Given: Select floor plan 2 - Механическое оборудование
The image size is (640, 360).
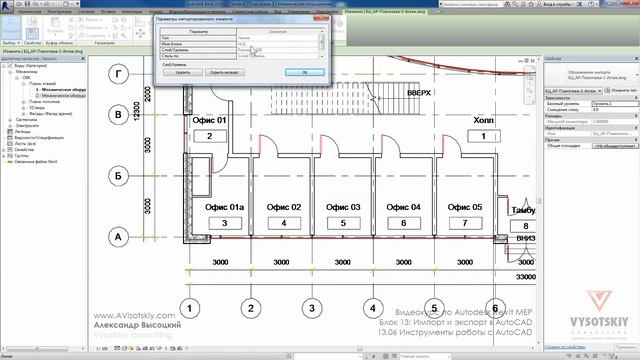Looking at the screenshot, I should [x=60, y=96].
